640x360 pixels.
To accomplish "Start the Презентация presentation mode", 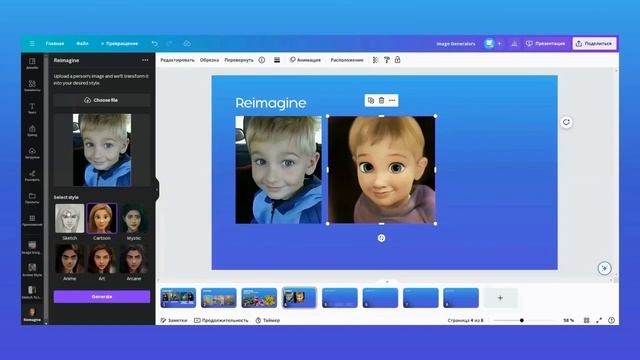I will 545,43.
